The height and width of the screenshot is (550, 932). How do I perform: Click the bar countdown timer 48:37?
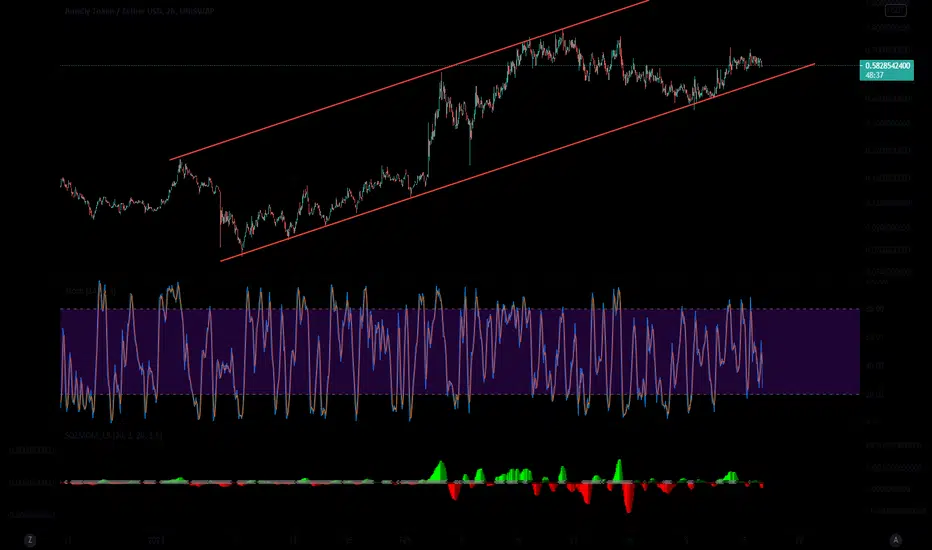pyautogui.click(x=874, y=76)
